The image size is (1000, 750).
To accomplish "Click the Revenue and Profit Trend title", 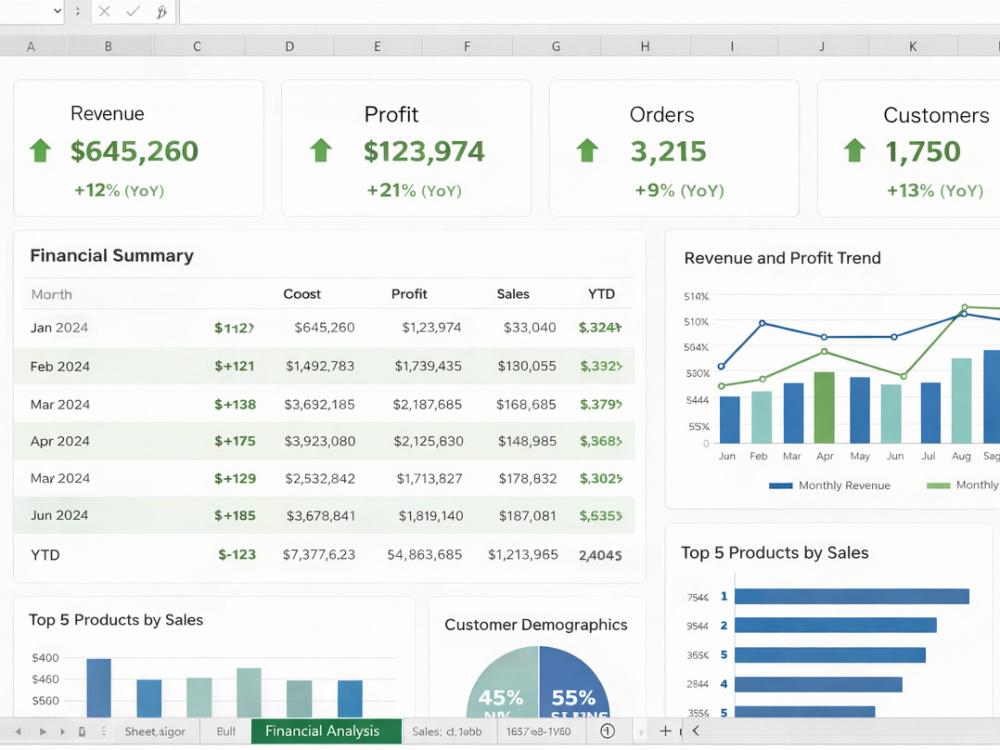I will pos(782,258).
